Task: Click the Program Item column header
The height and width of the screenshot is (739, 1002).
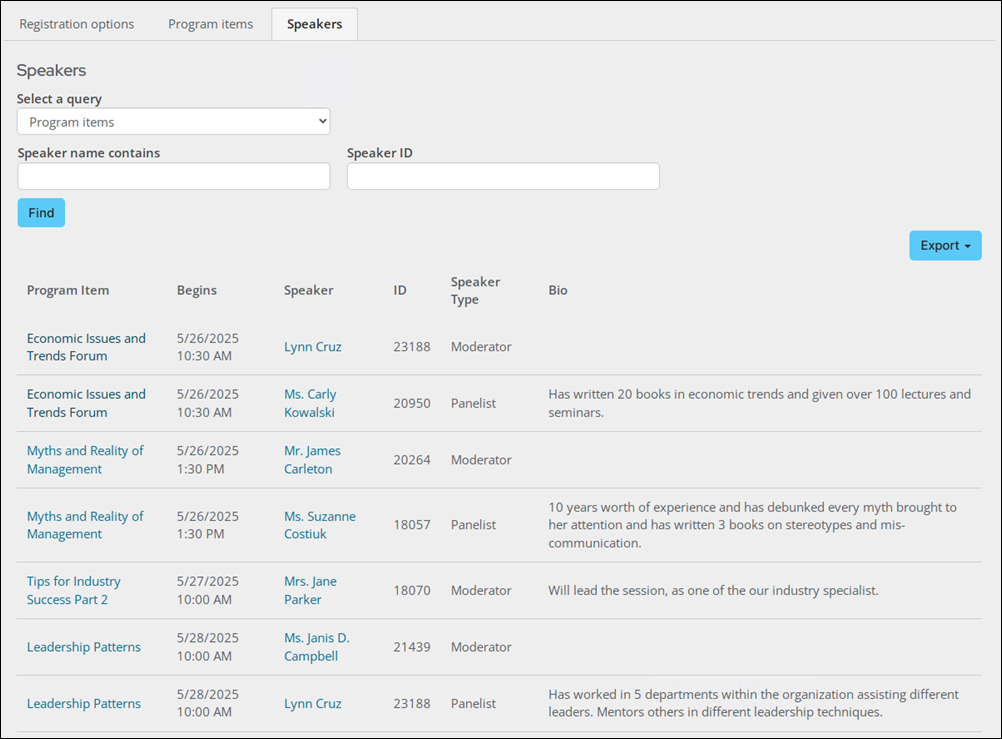Action: click(68, 290)
